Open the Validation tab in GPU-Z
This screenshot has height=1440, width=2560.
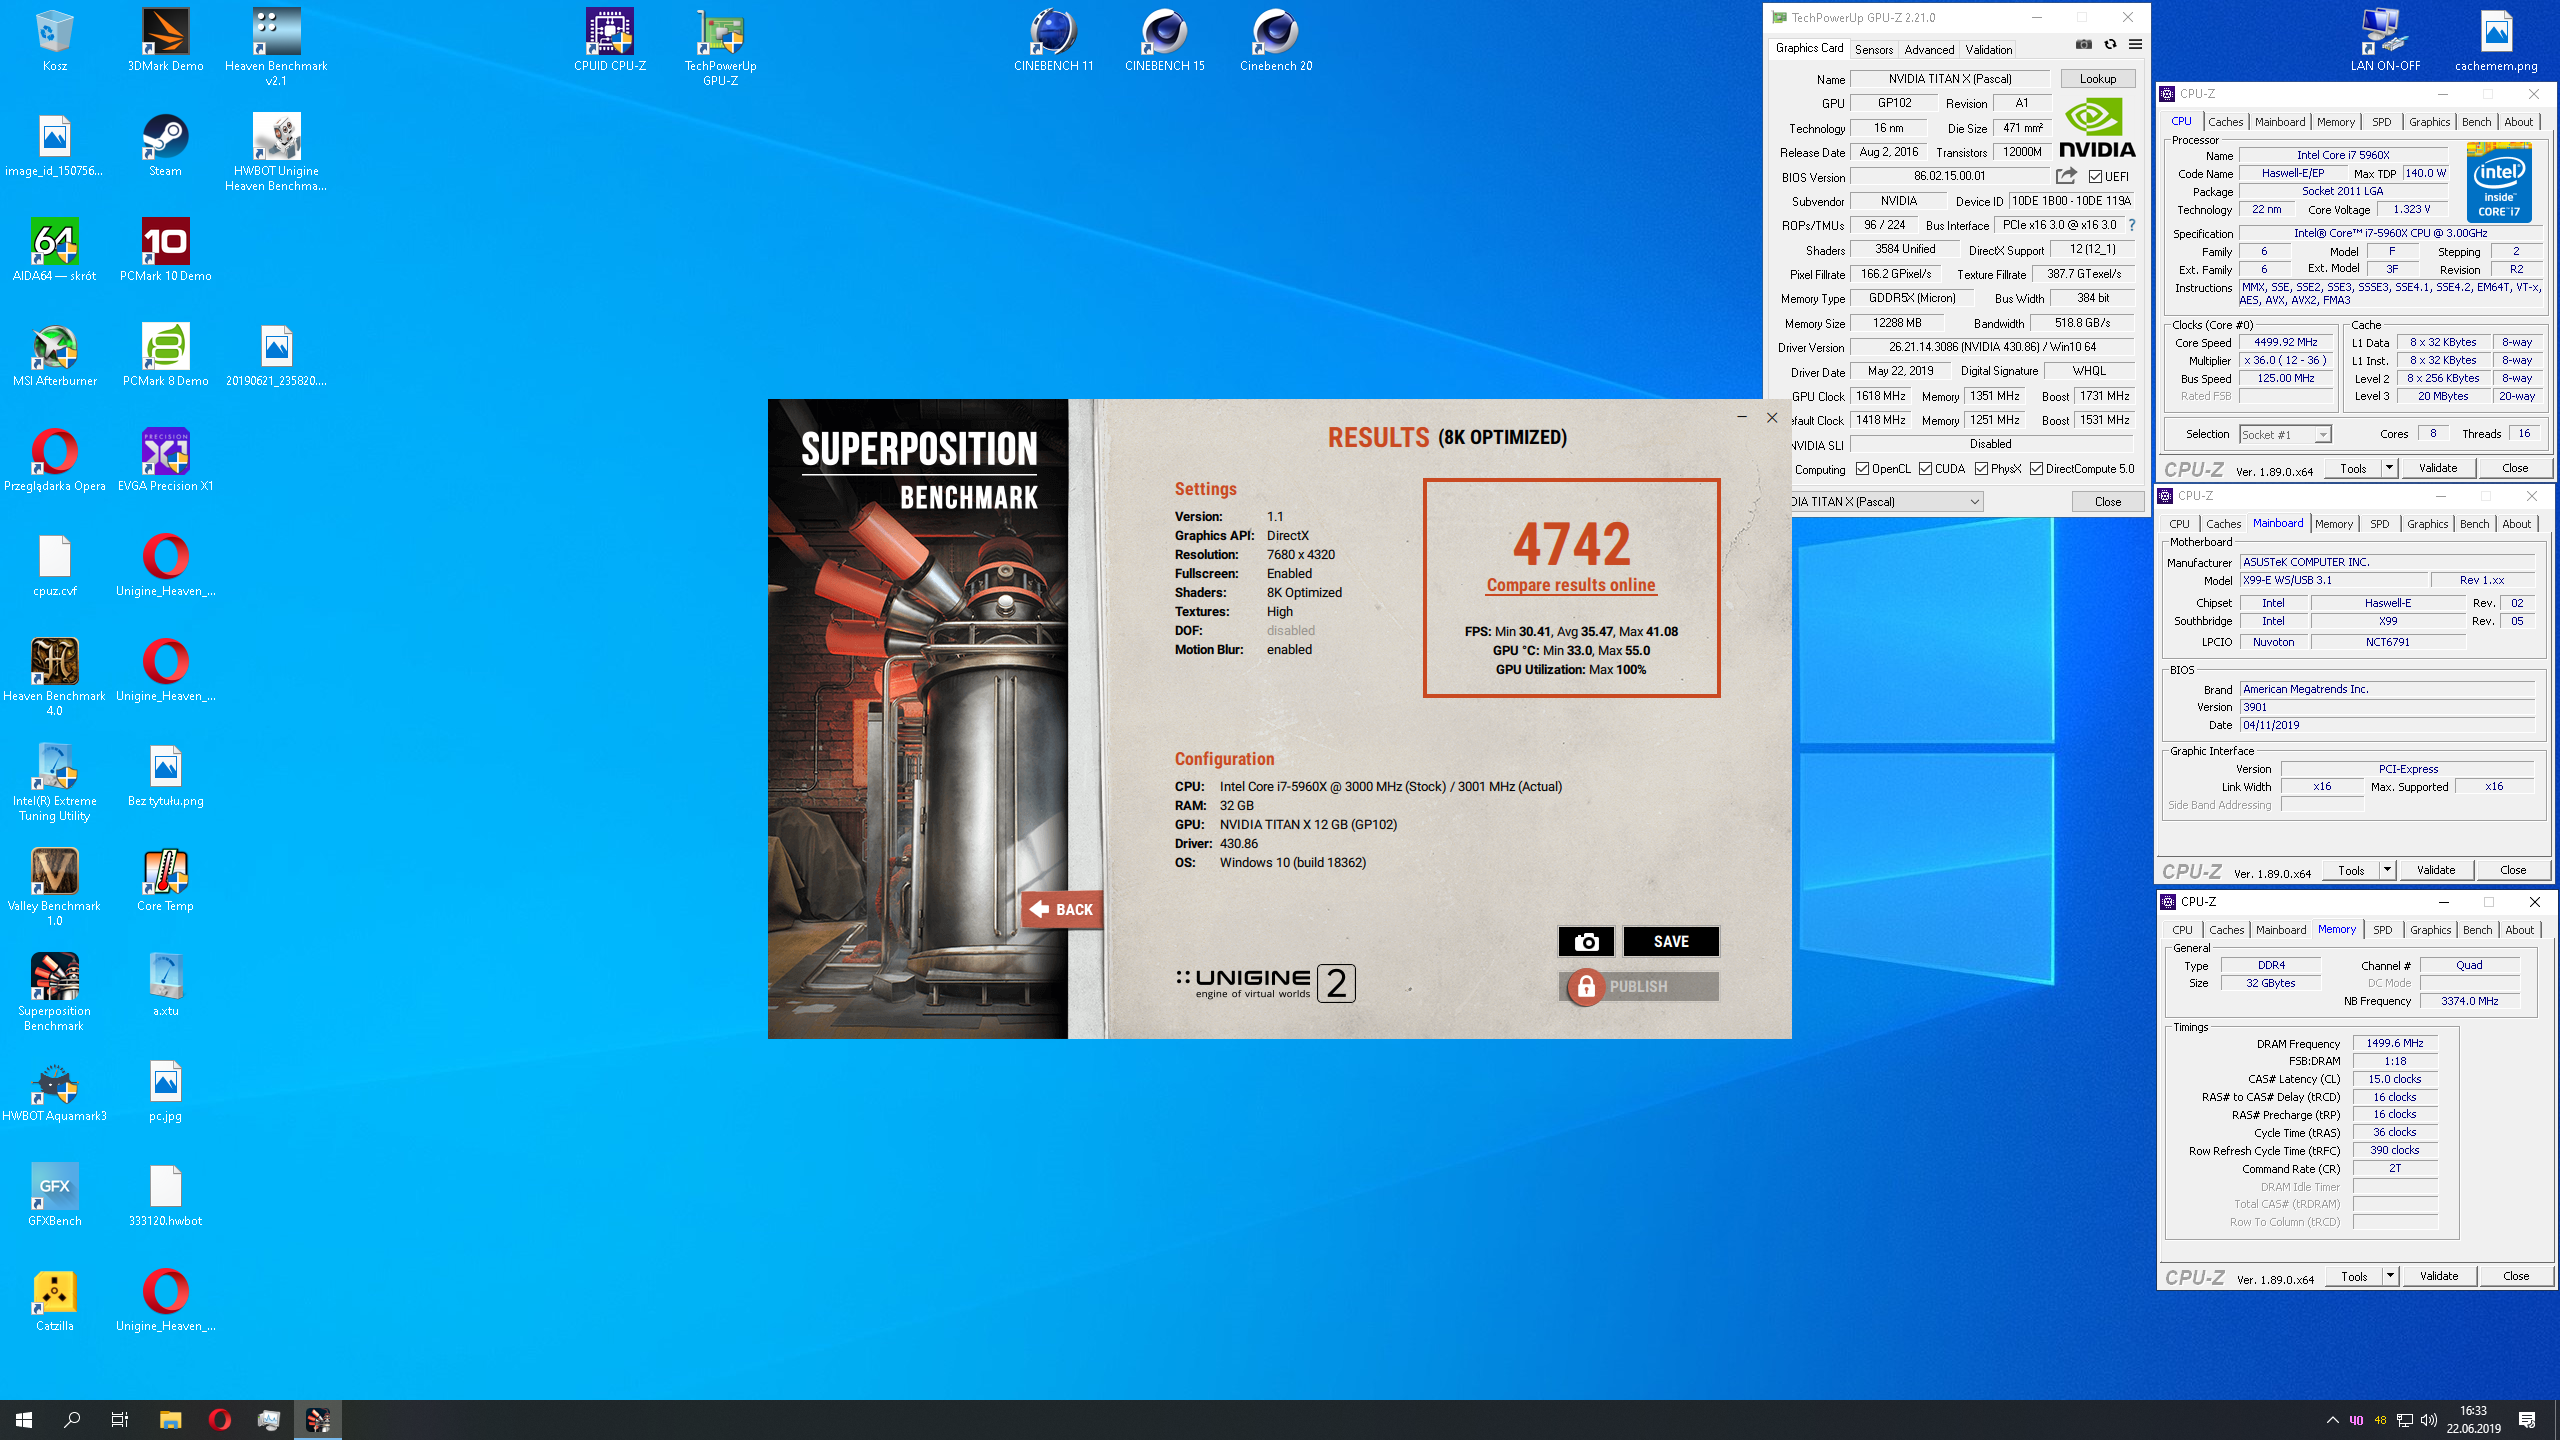[1988, 49]
